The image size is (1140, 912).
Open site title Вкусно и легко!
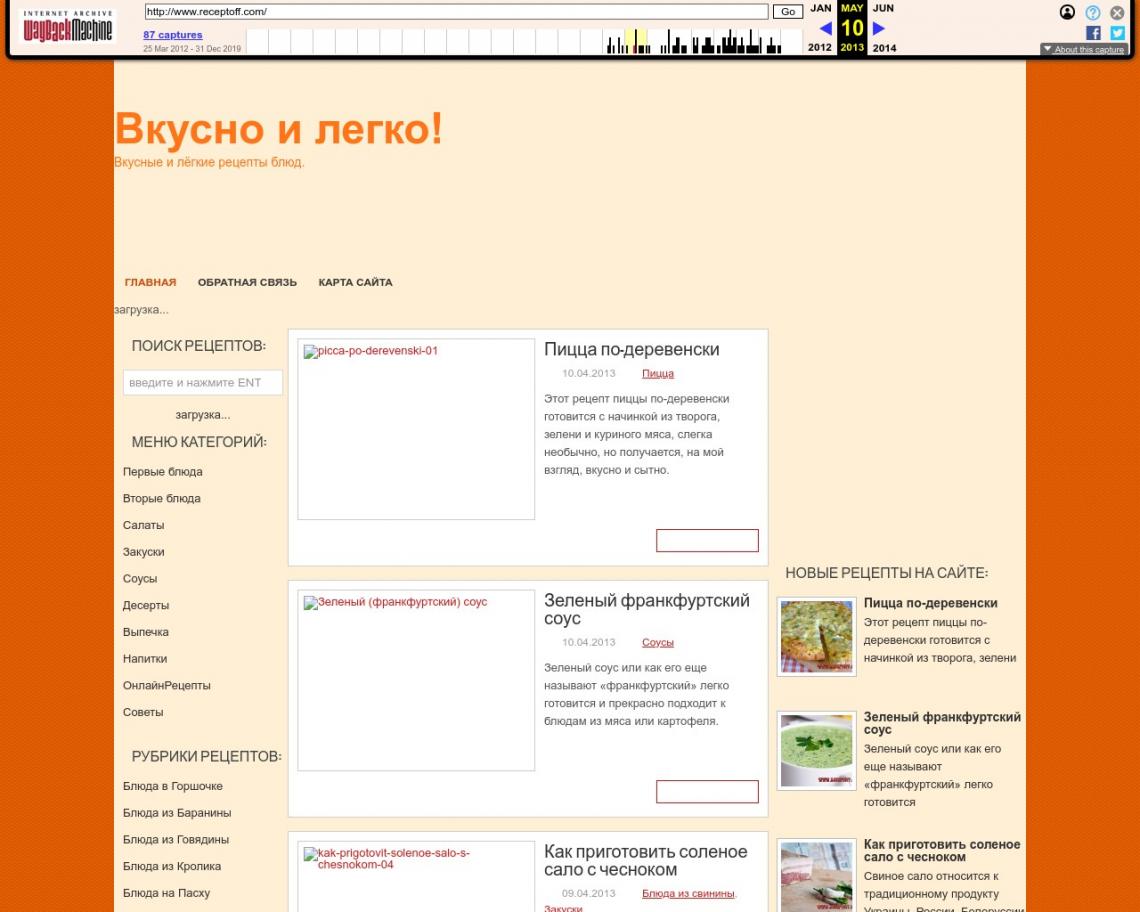278,129
